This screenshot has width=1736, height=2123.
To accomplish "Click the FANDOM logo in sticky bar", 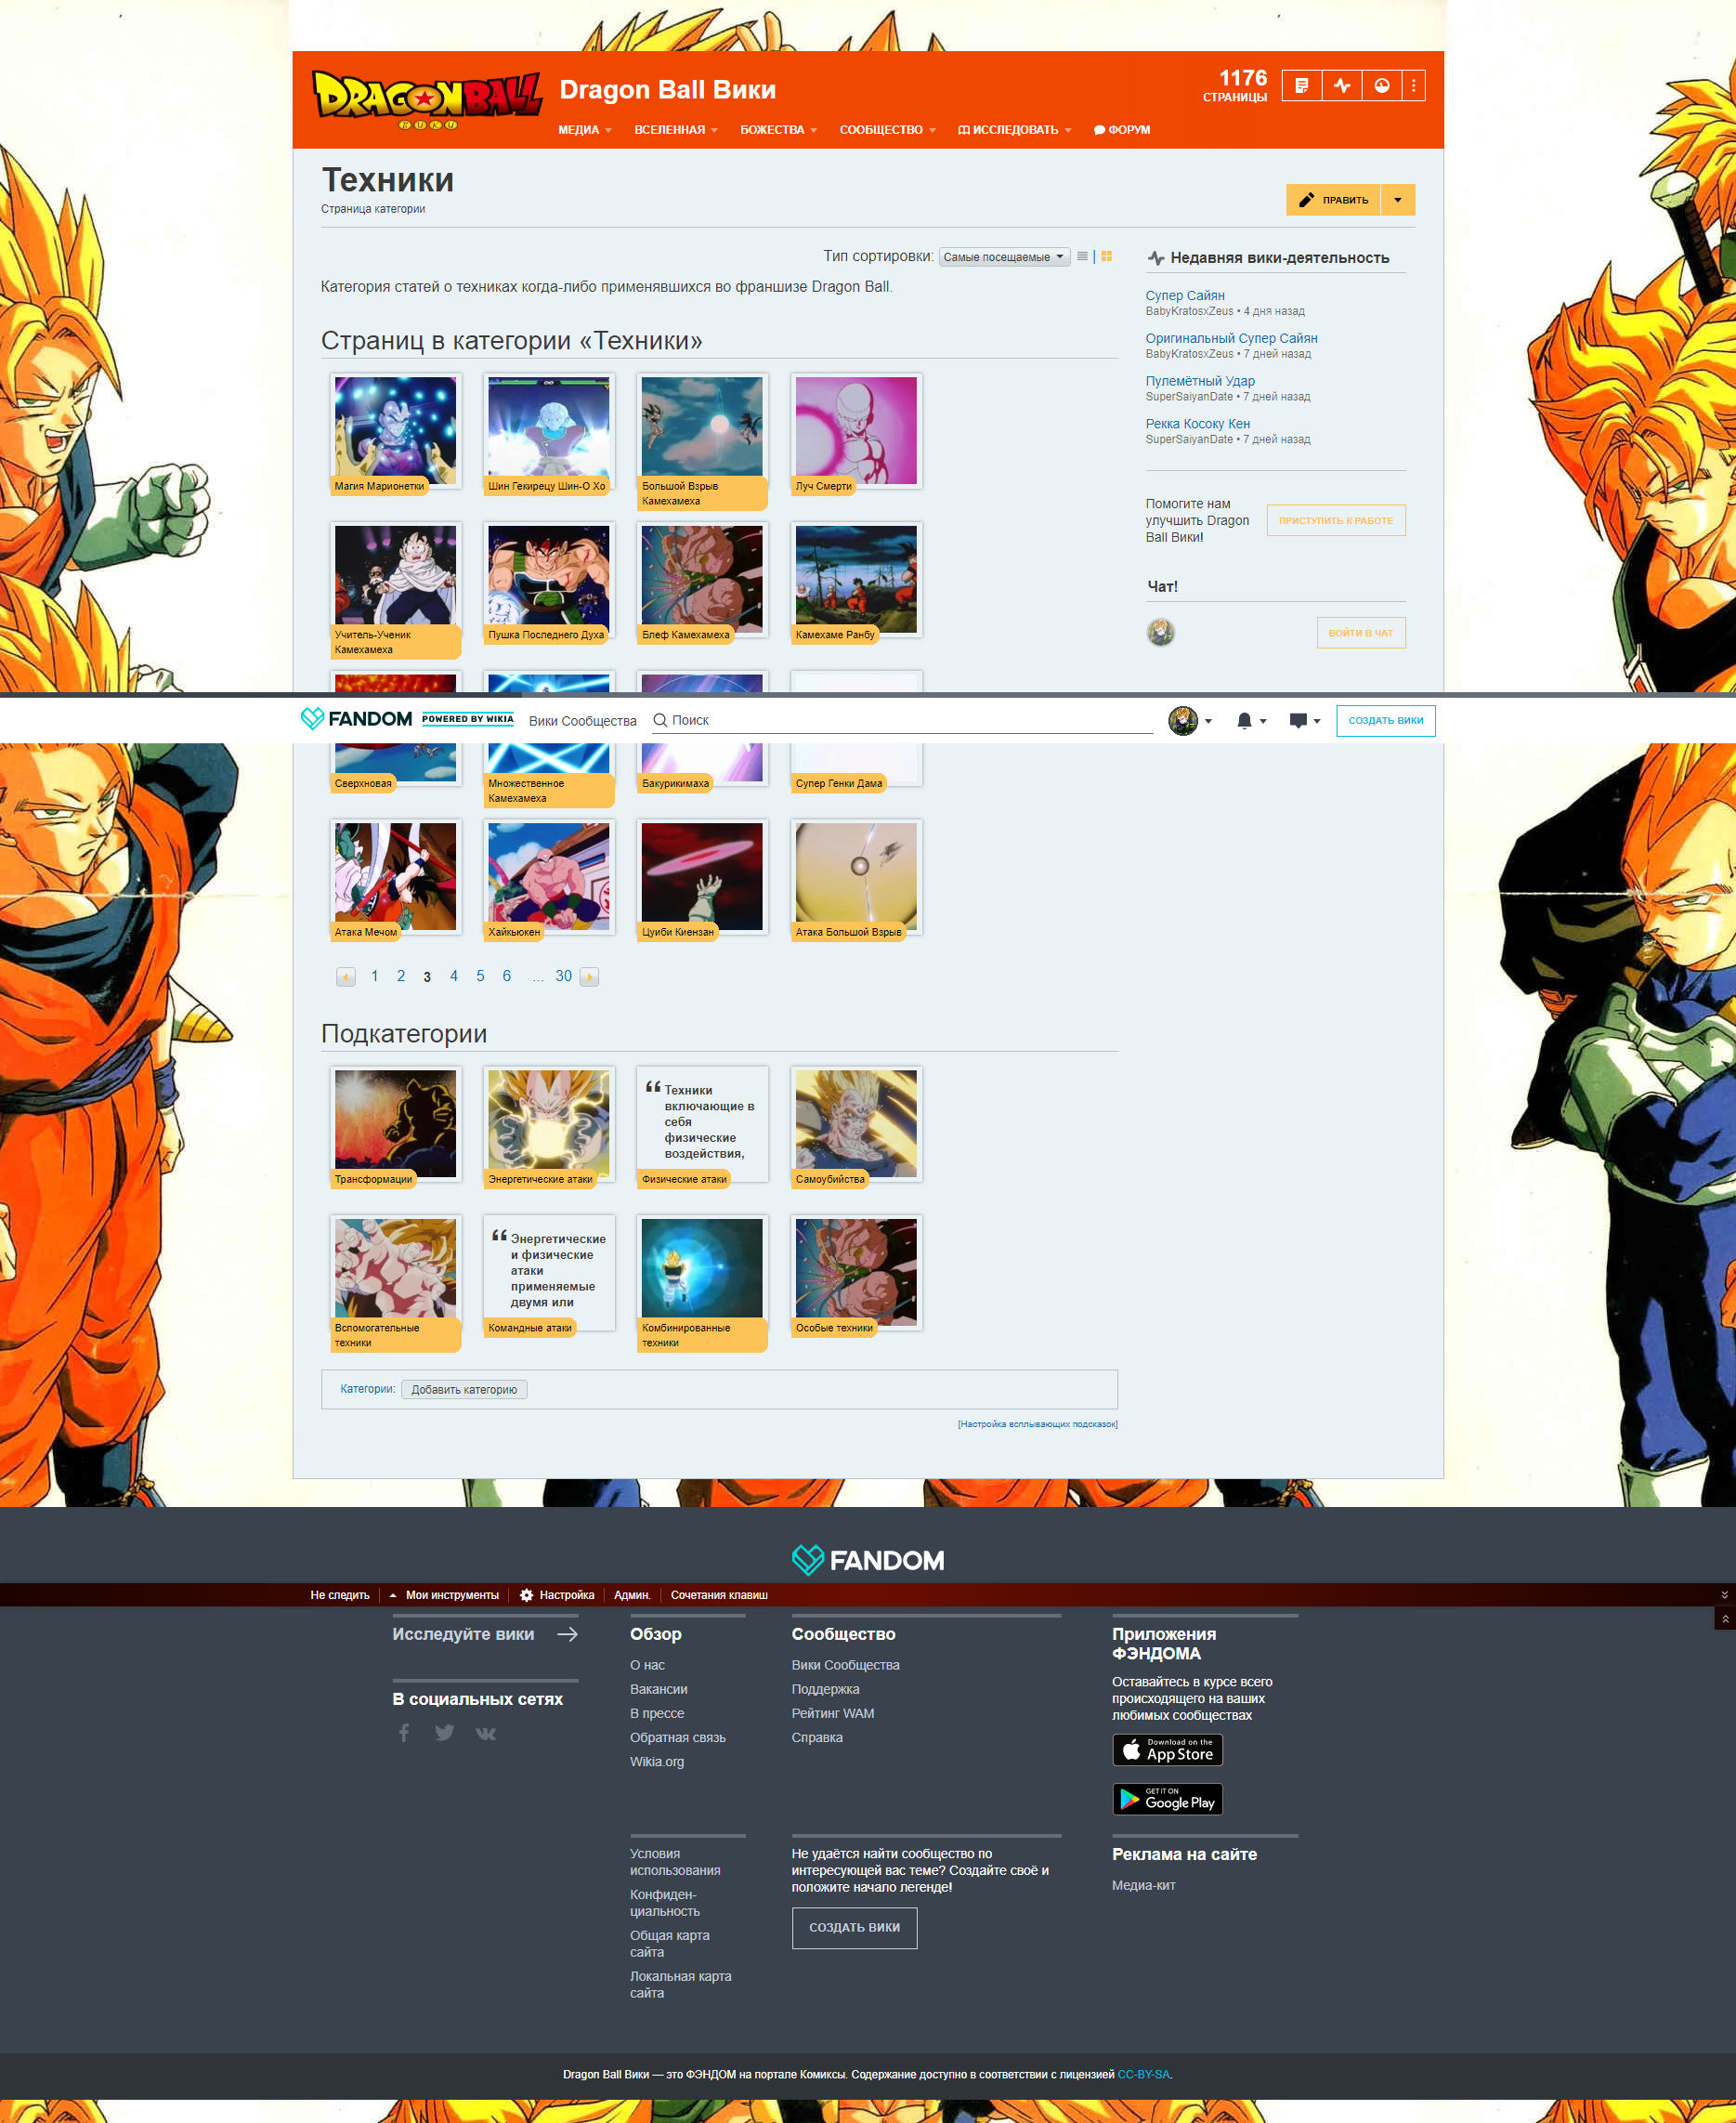I will click(x=356, y=719).
